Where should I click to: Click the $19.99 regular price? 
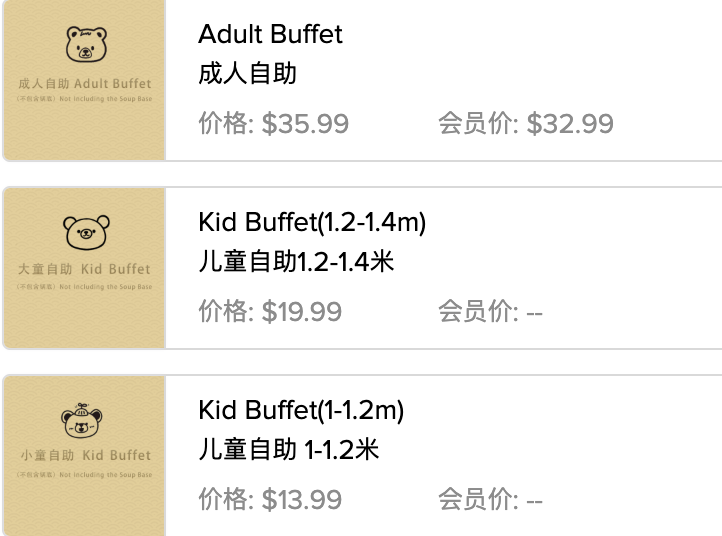click(x=270, y=312)
